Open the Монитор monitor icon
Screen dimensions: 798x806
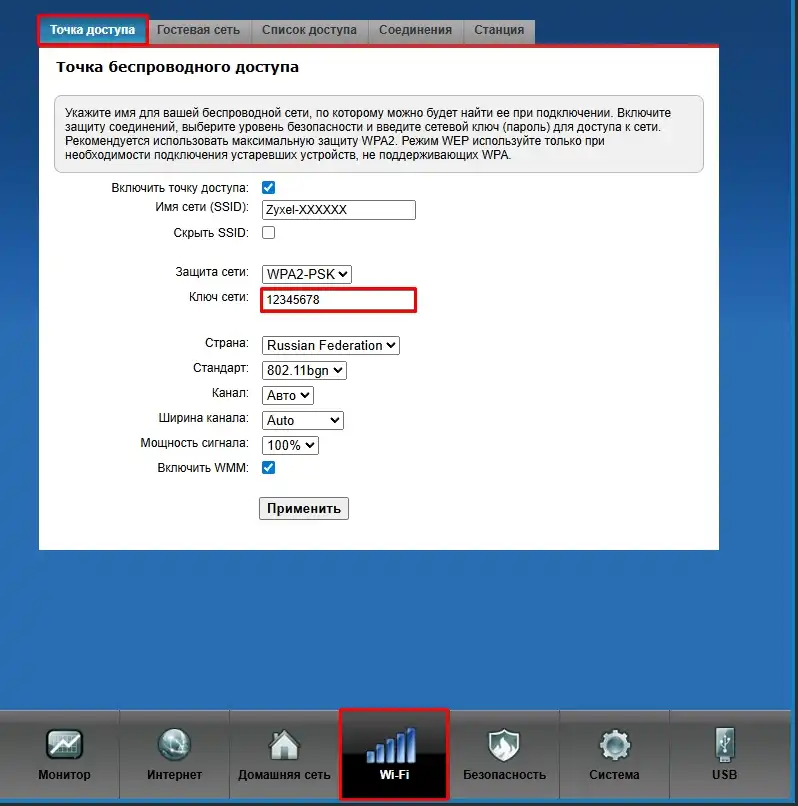(64, 747)
